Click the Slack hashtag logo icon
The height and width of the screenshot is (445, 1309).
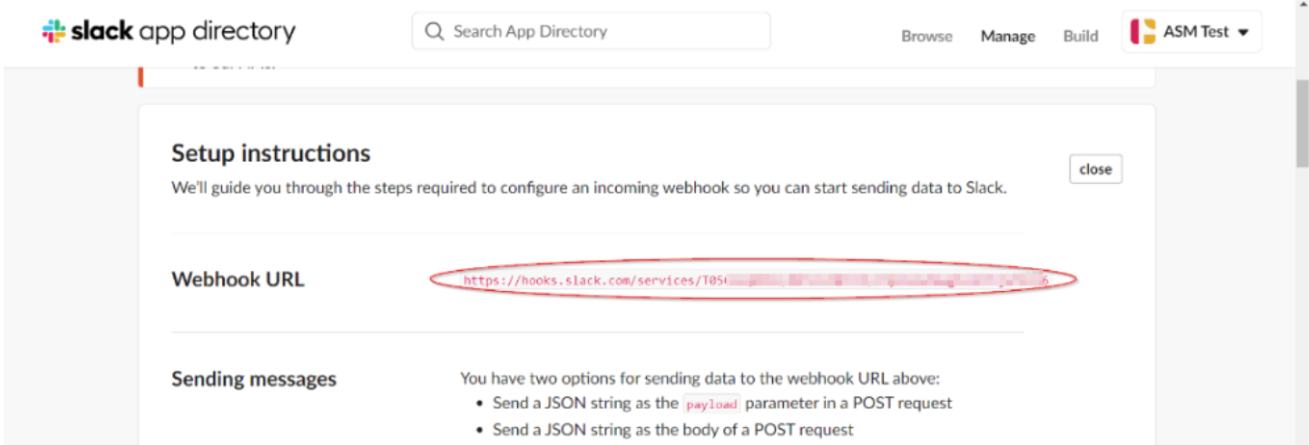(54, 31)
